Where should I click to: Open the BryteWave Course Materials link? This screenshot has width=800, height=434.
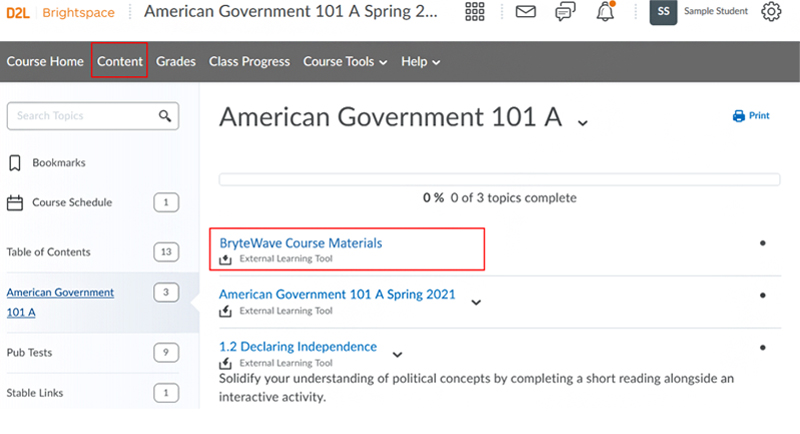pyautogui.click(x=301, y=243)
